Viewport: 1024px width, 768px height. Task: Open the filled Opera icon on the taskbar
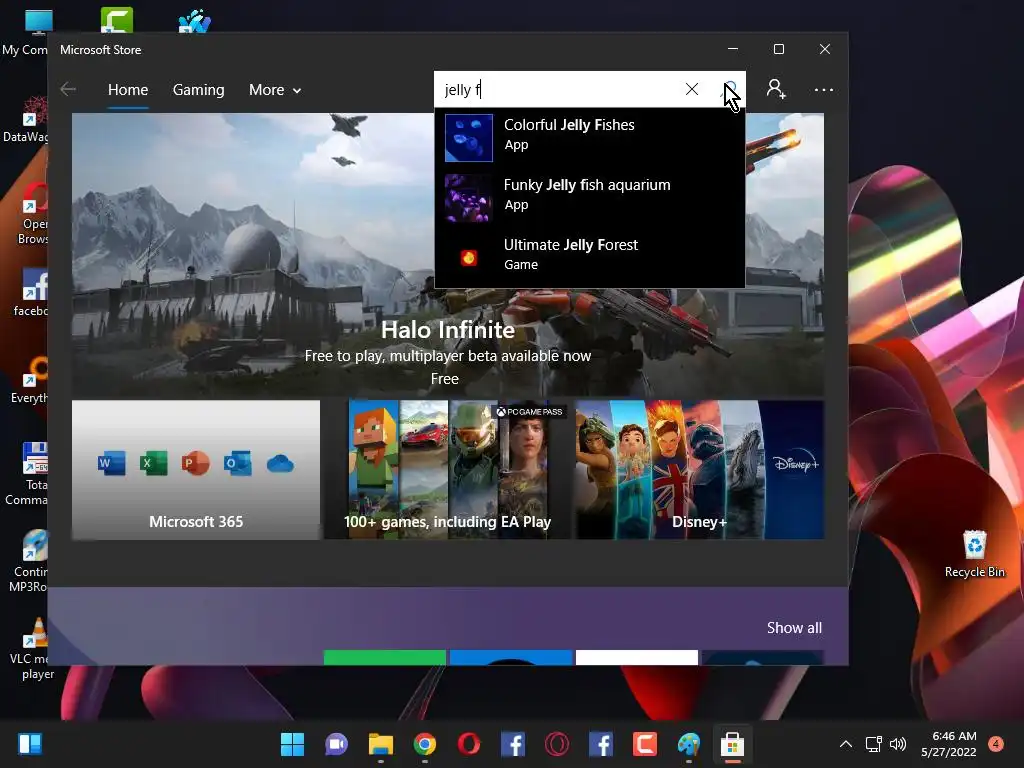[469, 744]
